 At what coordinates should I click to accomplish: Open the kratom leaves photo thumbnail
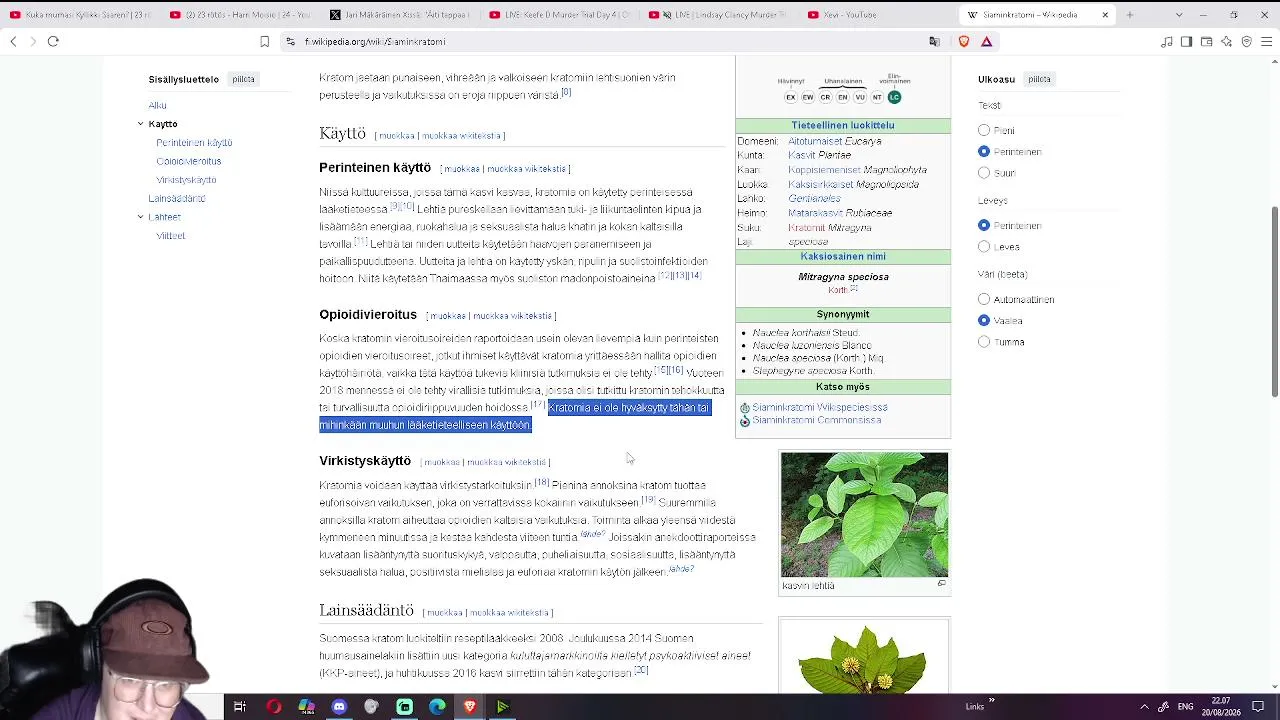[x=864, y=515]
